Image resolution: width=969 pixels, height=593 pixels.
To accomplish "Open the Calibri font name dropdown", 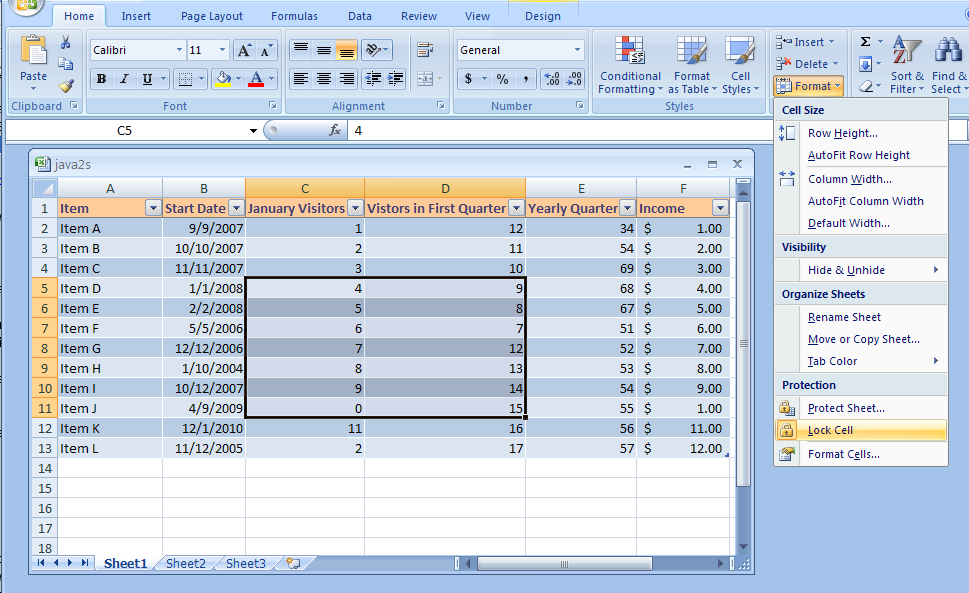I will pos(179,50).
